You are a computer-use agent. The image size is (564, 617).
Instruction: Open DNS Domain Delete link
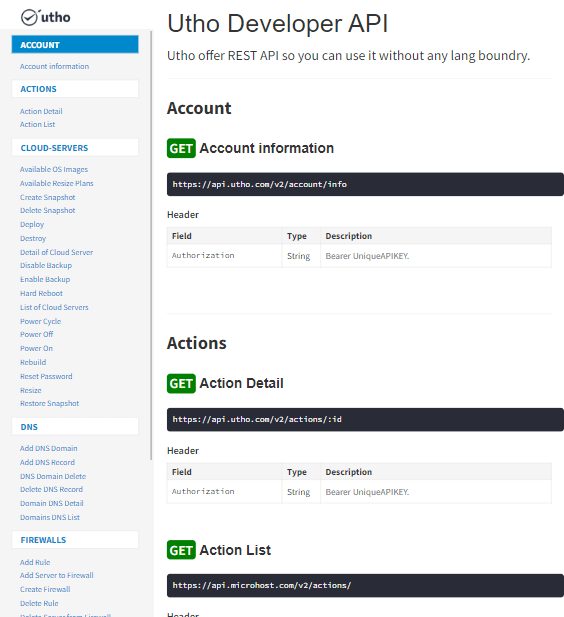[x=53, y=476]
